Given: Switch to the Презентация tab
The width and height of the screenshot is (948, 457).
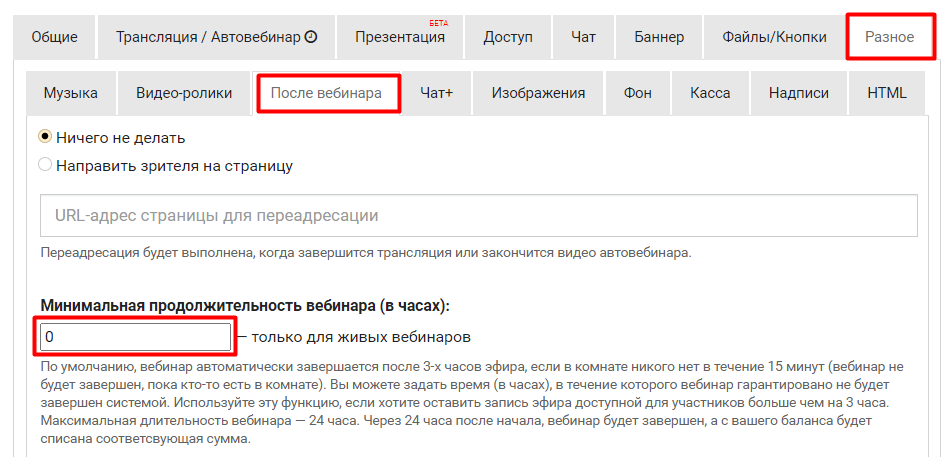Looking at the screenshot, I should pos(400,37).
